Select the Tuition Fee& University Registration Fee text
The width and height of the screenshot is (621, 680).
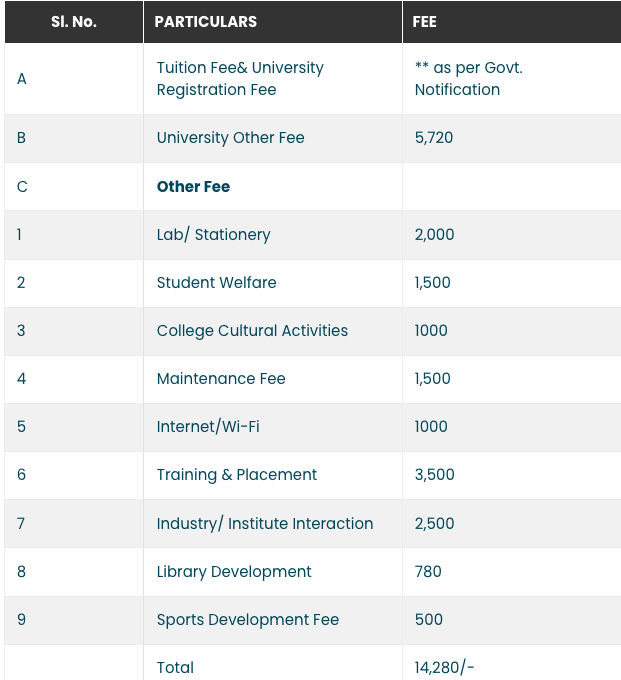point(240,78)
